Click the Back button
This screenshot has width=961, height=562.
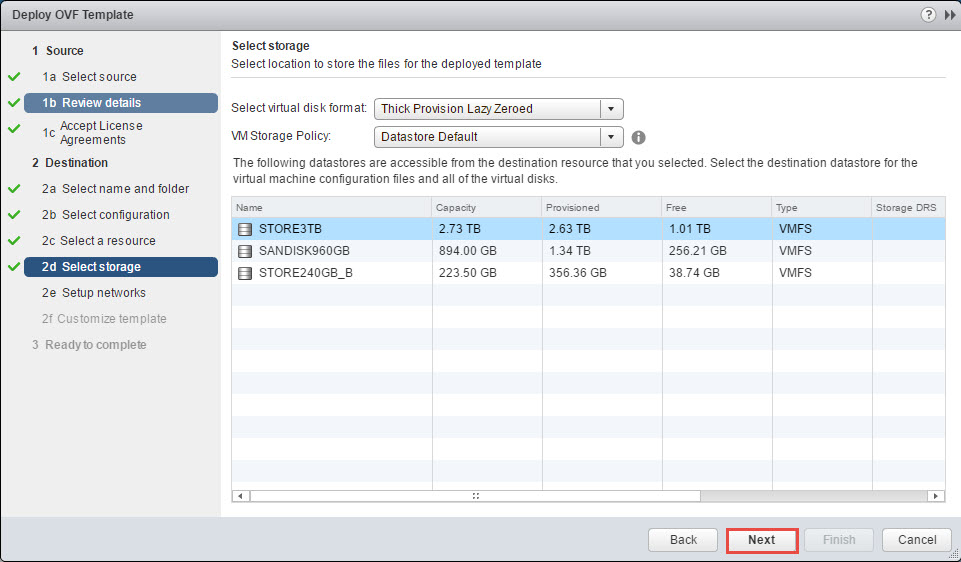(x=683, y=540)
